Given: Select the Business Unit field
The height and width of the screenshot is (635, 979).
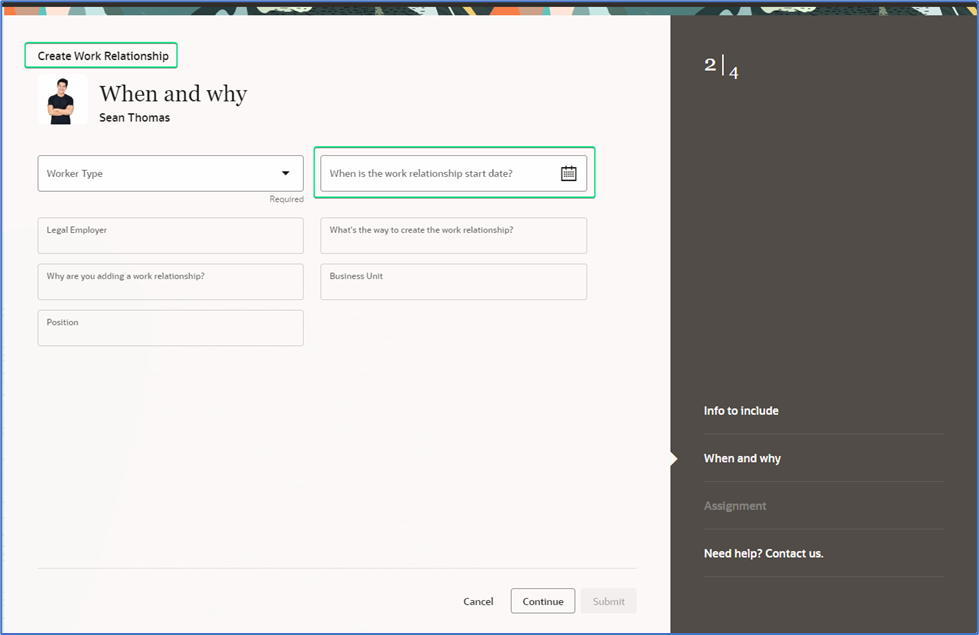Looking at the screenshot, I should 453,281.
